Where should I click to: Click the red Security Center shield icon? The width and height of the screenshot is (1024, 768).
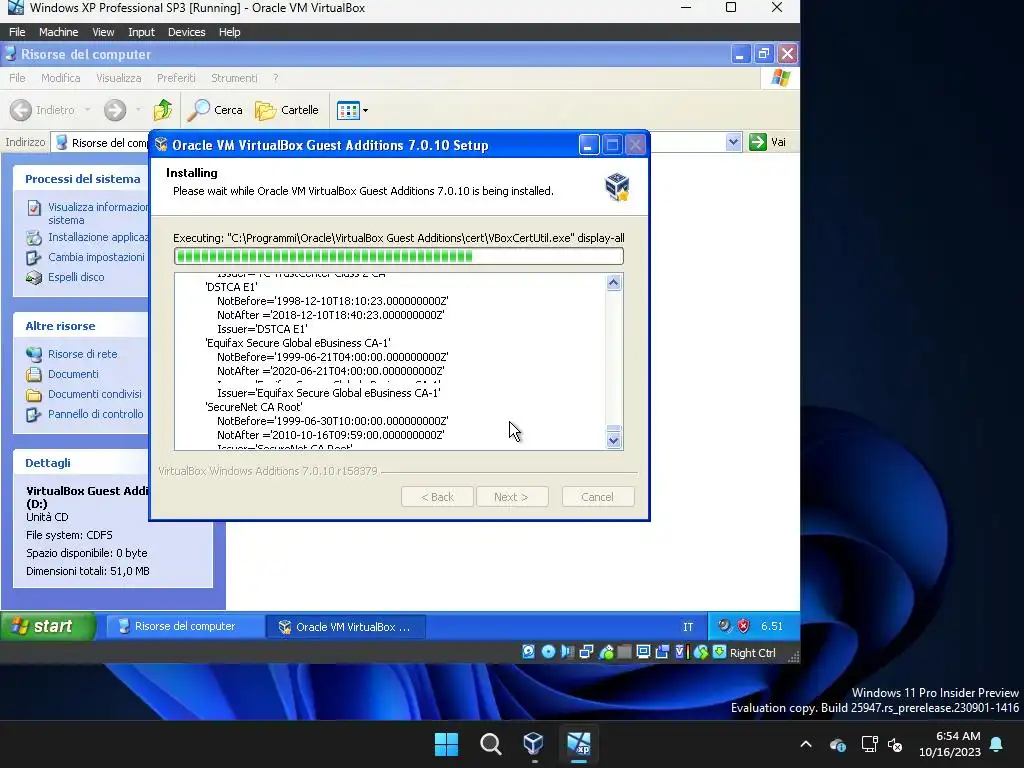pyautogui.click(x=743, y=626)
